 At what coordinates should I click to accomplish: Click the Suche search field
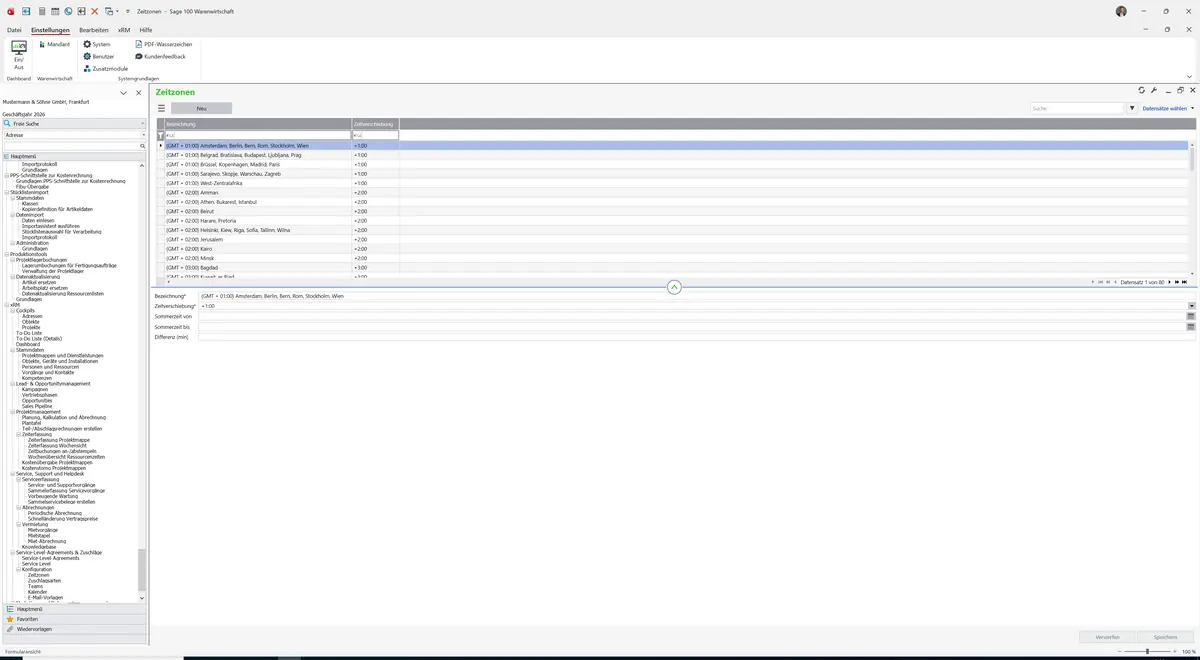tap(1077, 108)
